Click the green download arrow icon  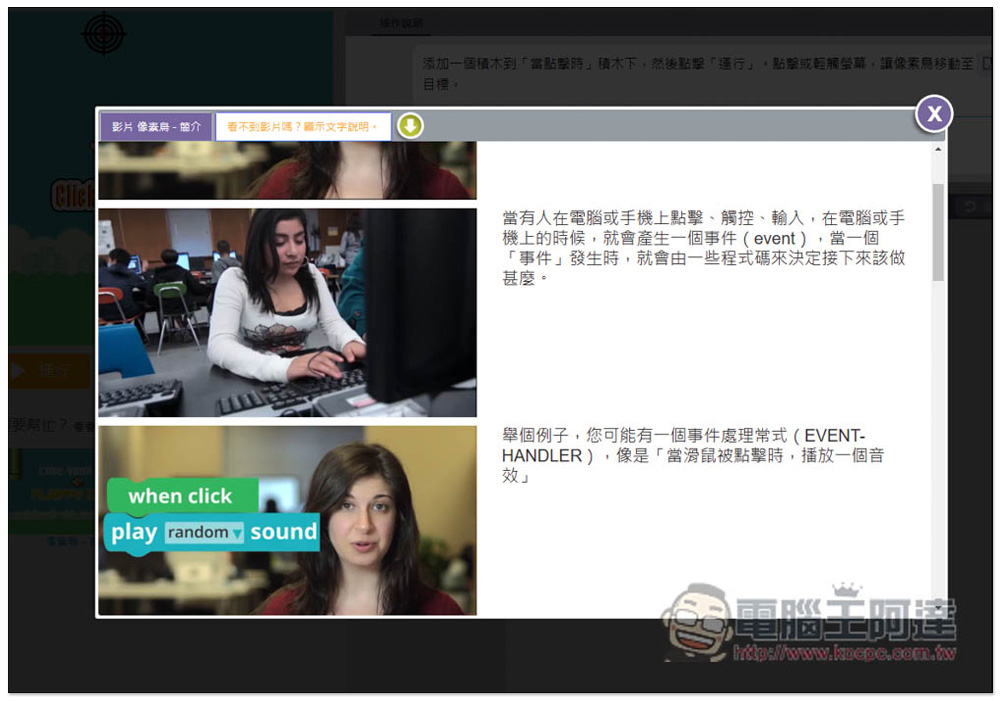click(410, 126)
